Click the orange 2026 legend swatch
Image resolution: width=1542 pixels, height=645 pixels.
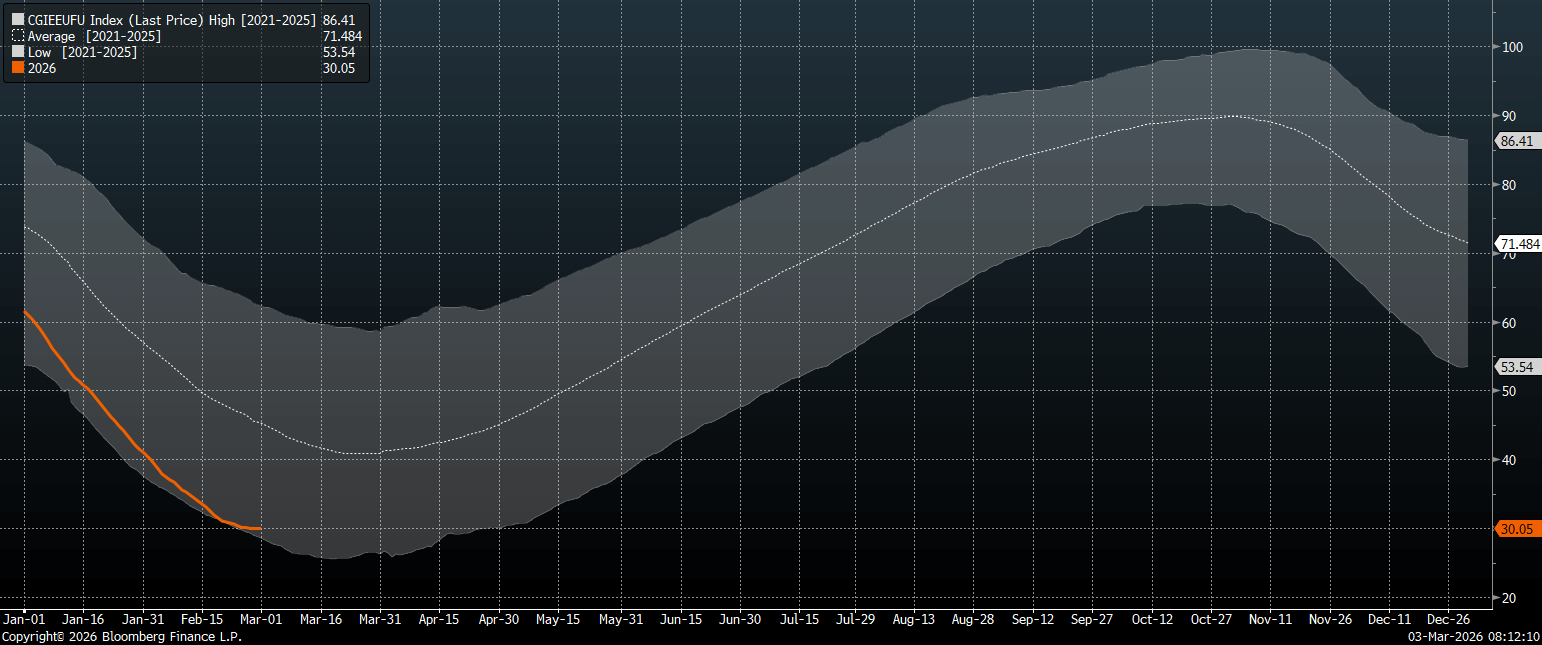click(x=18, y=68)
